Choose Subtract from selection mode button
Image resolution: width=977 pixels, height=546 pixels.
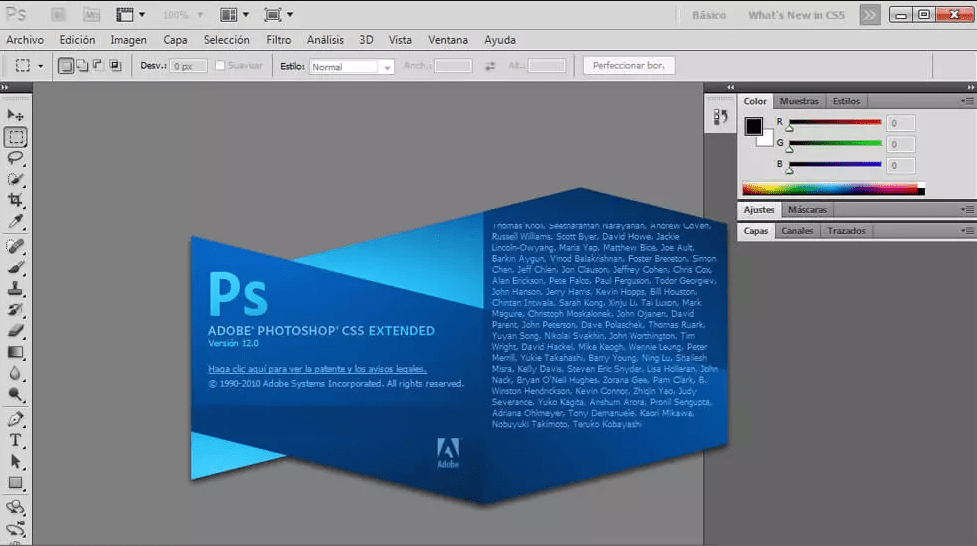click(x=98, y=65)
